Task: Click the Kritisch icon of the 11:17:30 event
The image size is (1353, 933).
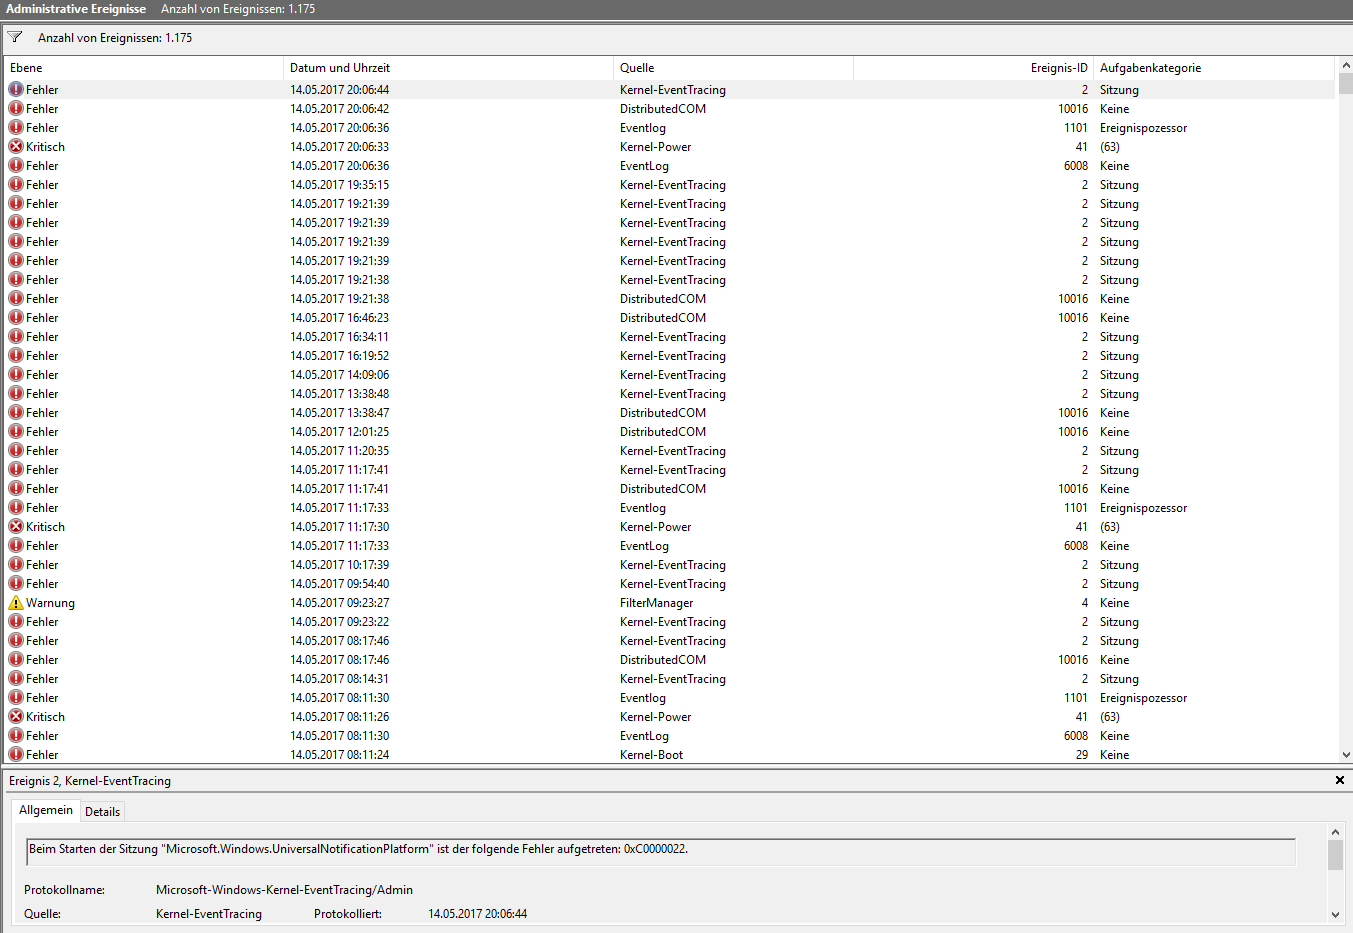Action: tap(16, 527)
